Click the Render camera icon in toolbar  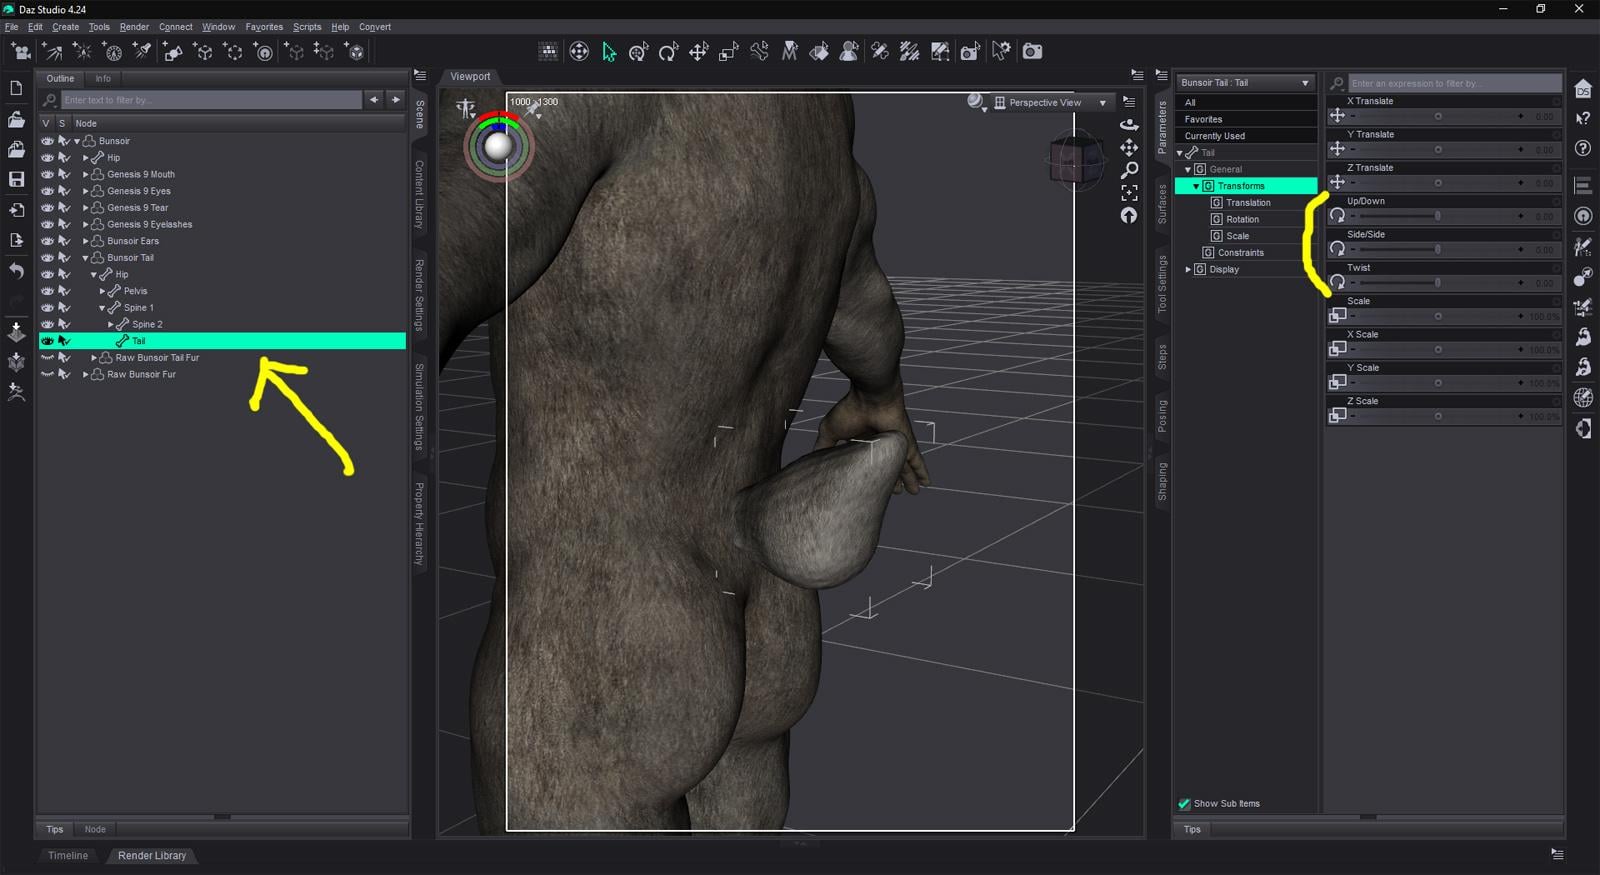pos(1032,51)
